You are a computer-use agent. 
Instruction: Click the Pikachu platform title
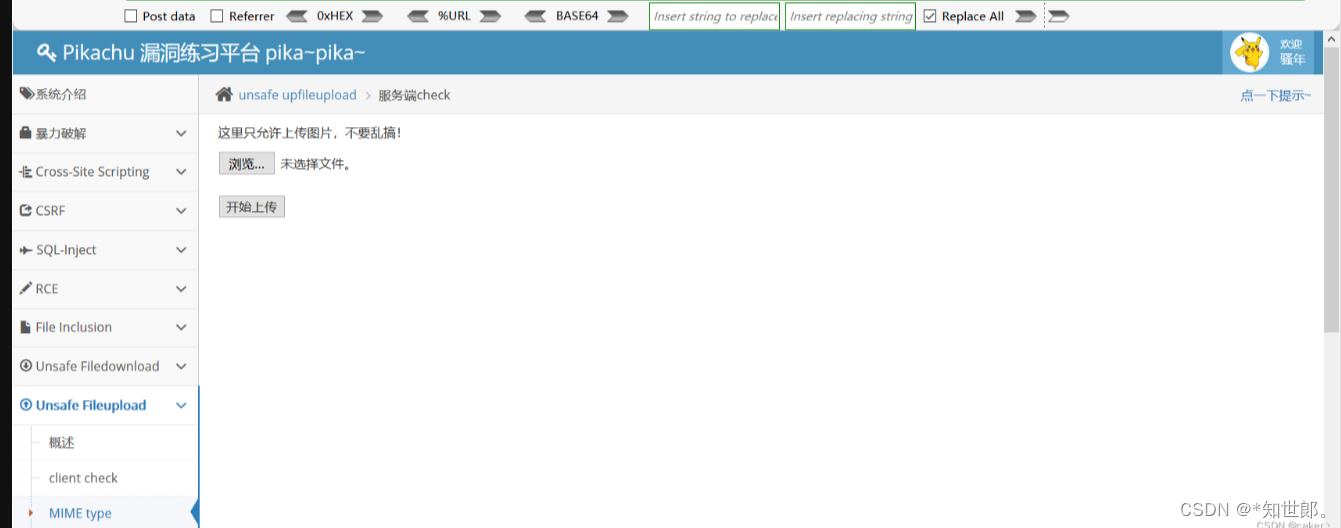pyautogui.click(x=214, y=53)
